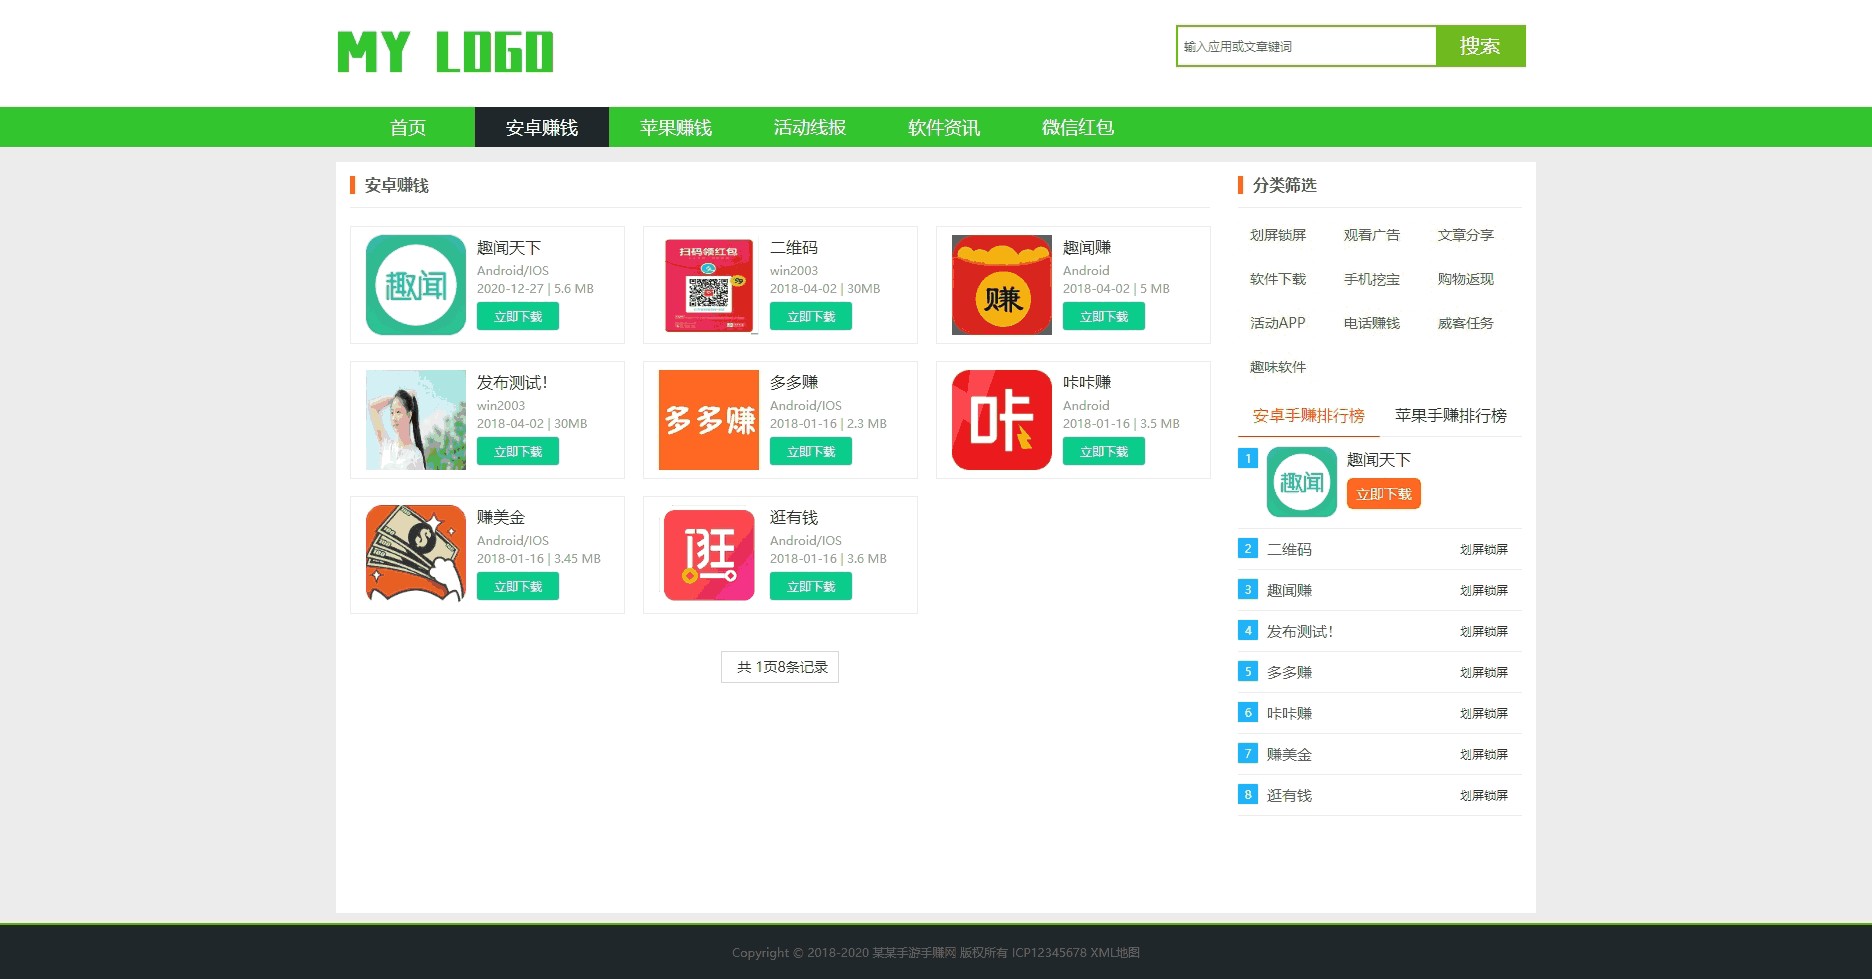This screenshot has height=979, width=1872.
Task: Switch to the 苹果手赚排行榜 tab
Action: pos(1449,415)
